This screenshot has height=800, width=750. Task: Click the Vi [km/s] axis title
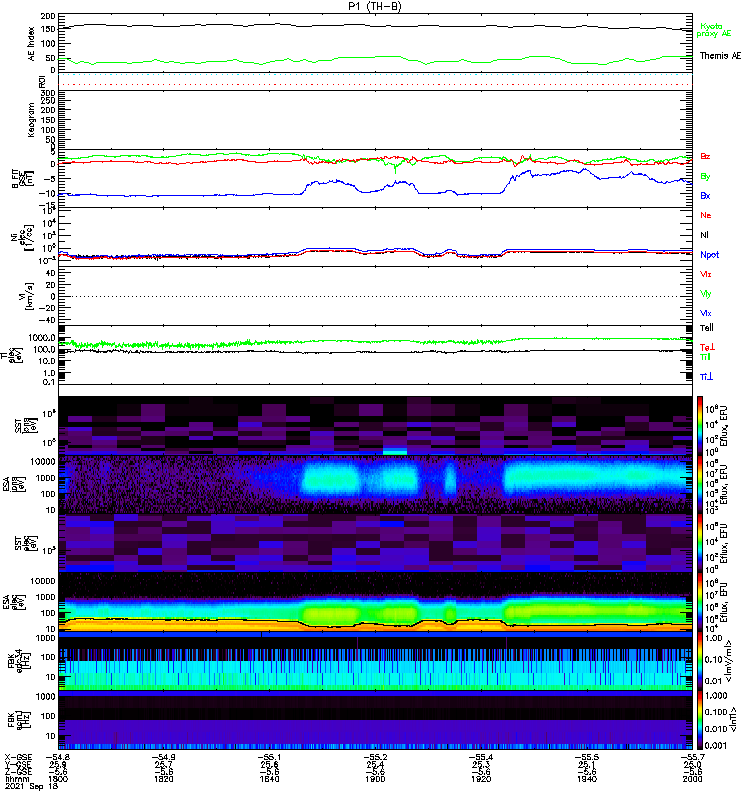pos(27,296)
